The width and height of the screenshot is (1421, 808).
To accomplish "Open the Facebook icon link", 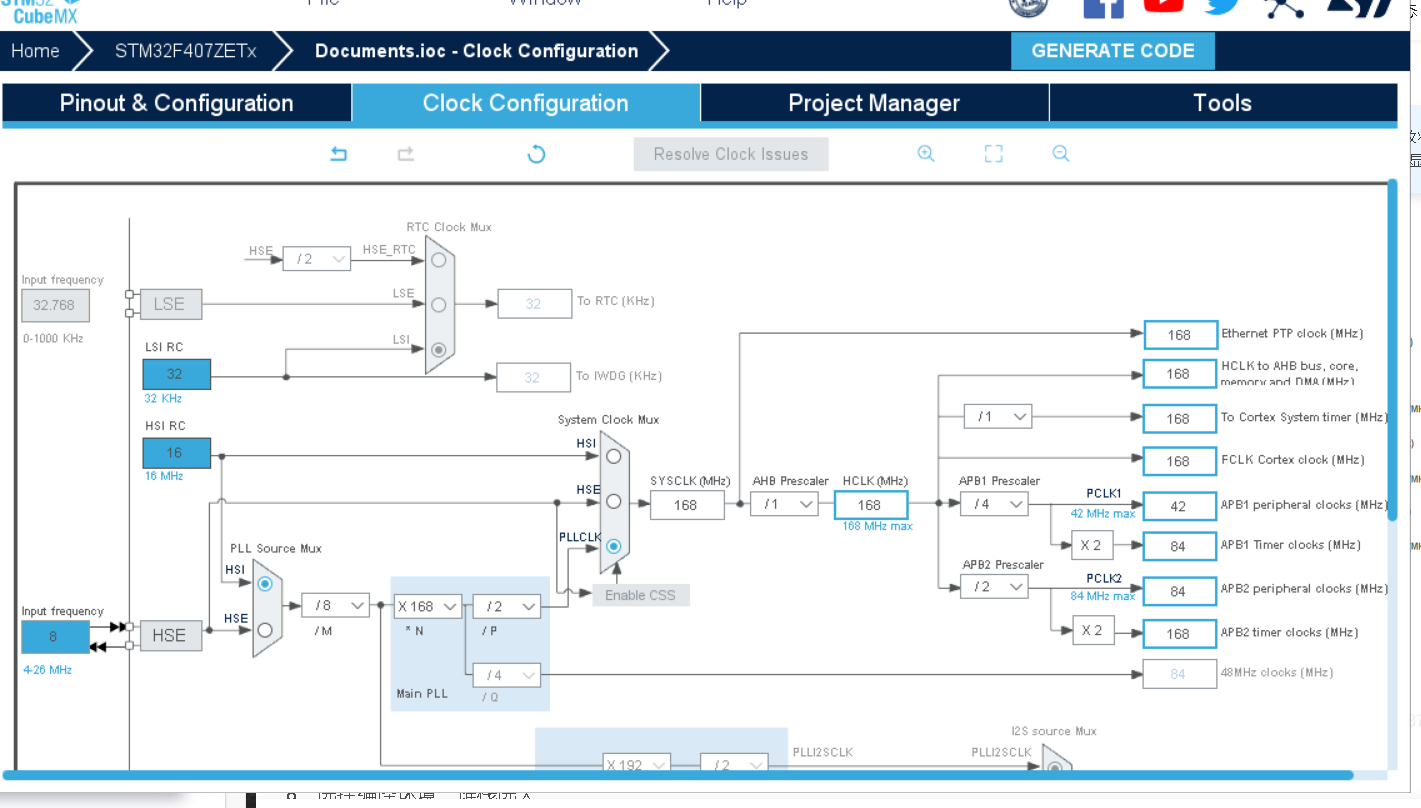I will click(1104, 8).
